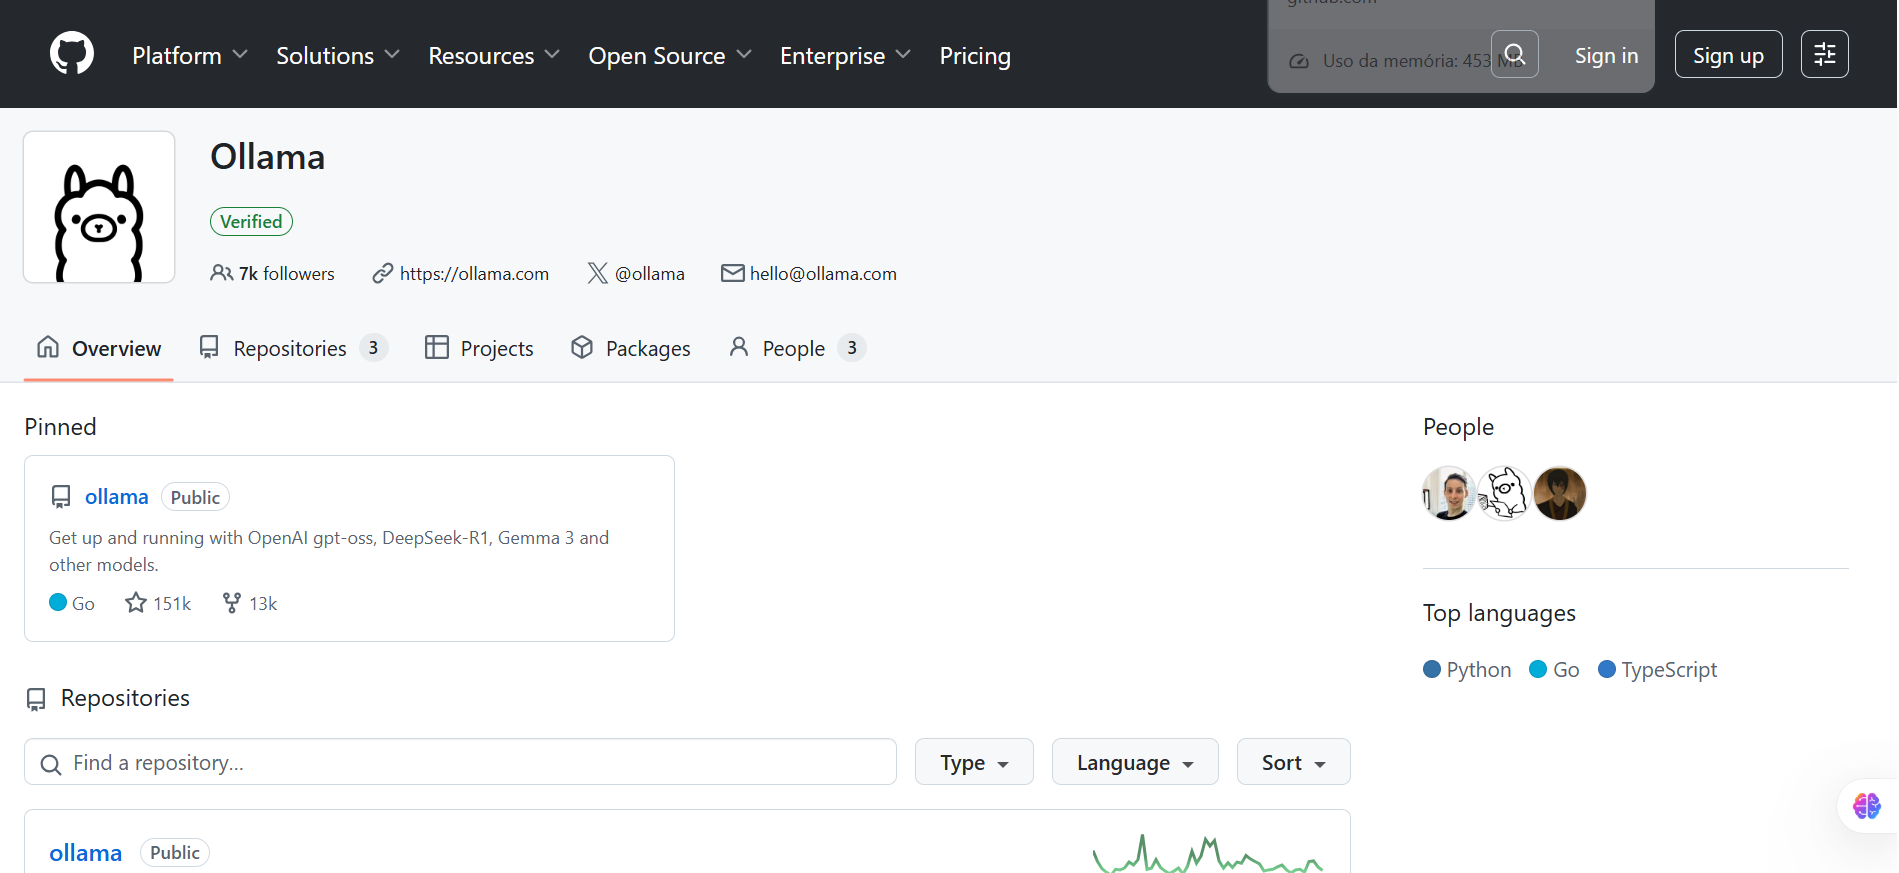Click the ollama commit activity sparkline
The height and width of the screenshot is (873, 1899).
[x=1208, y=854]
